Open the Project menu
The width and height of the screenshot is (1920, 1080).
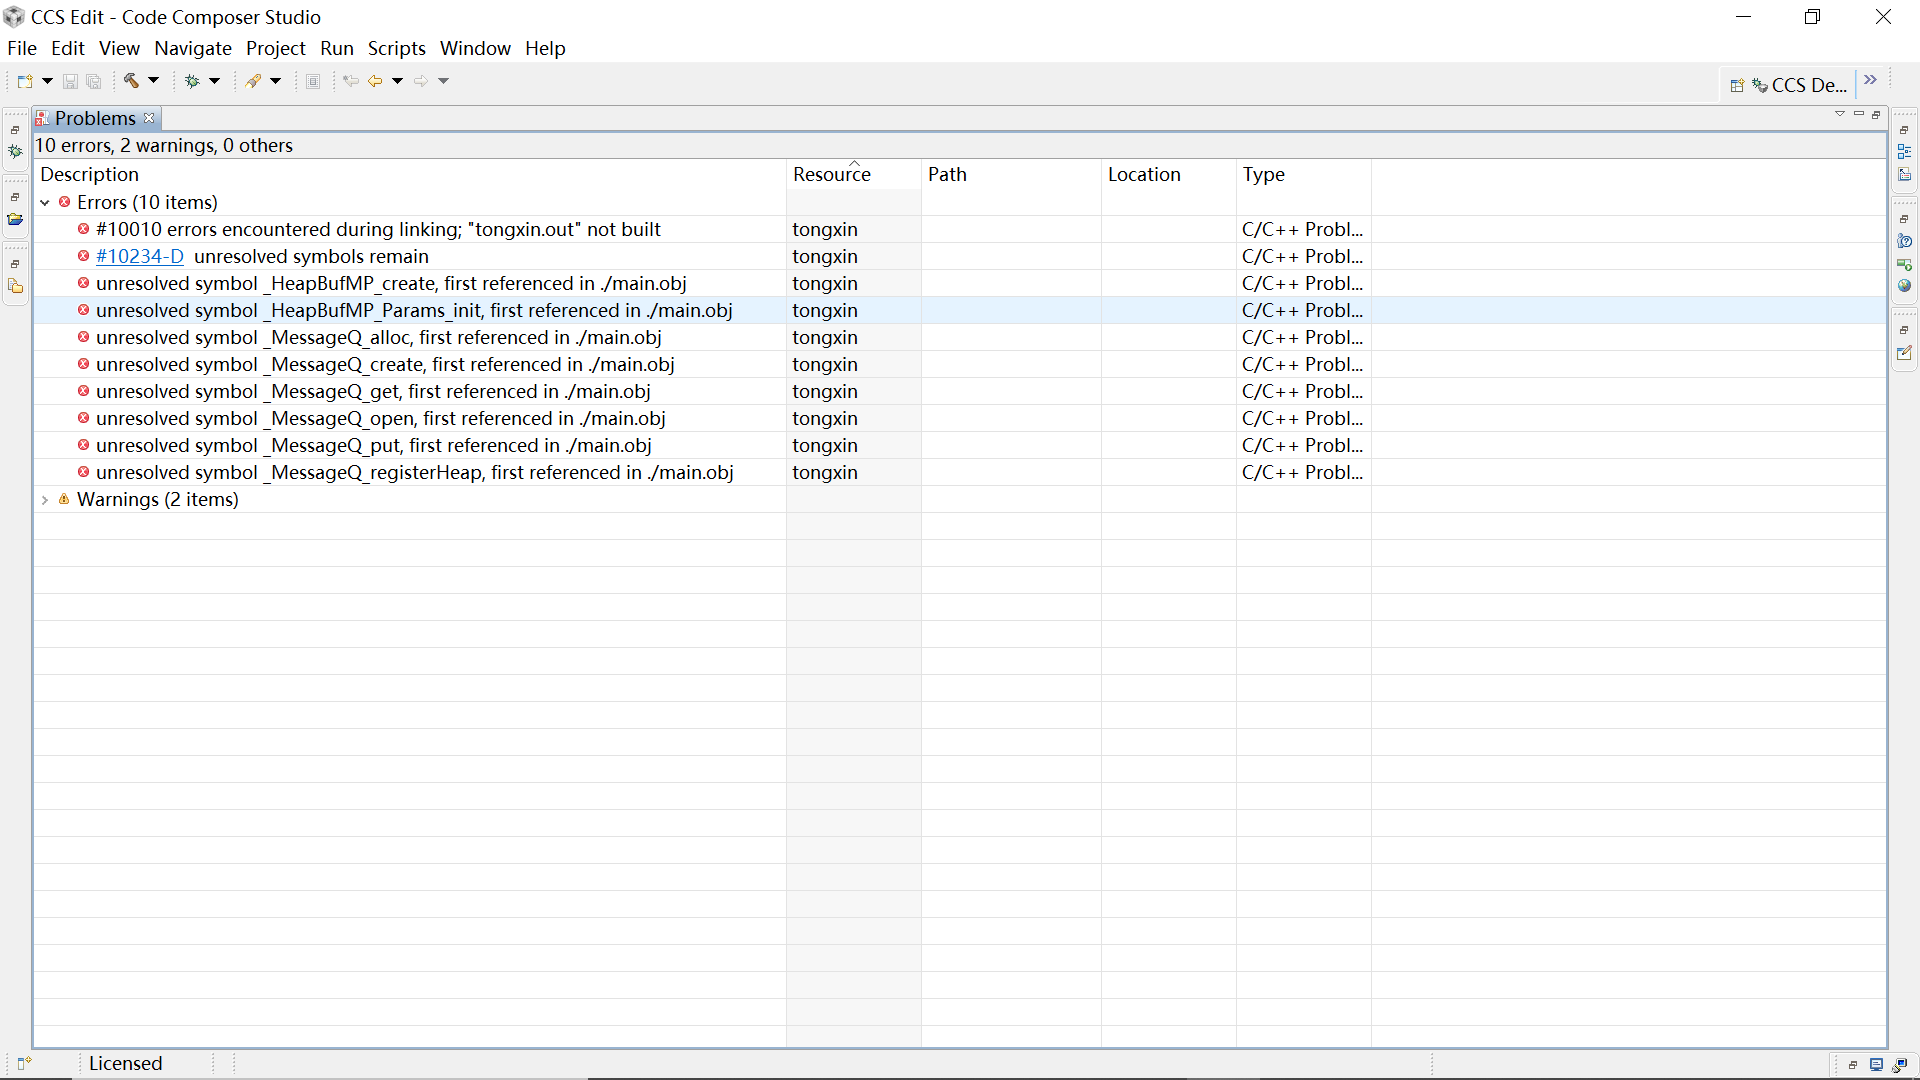(x=275, y=48)
